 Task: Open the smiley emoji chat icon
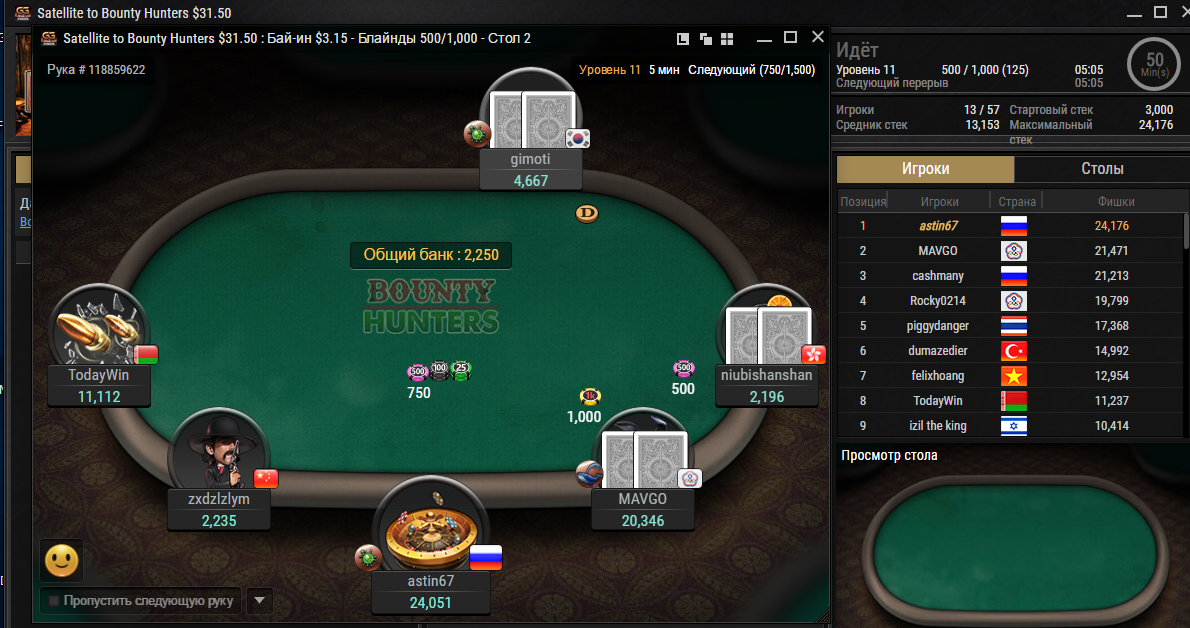[x=62, y=560]
